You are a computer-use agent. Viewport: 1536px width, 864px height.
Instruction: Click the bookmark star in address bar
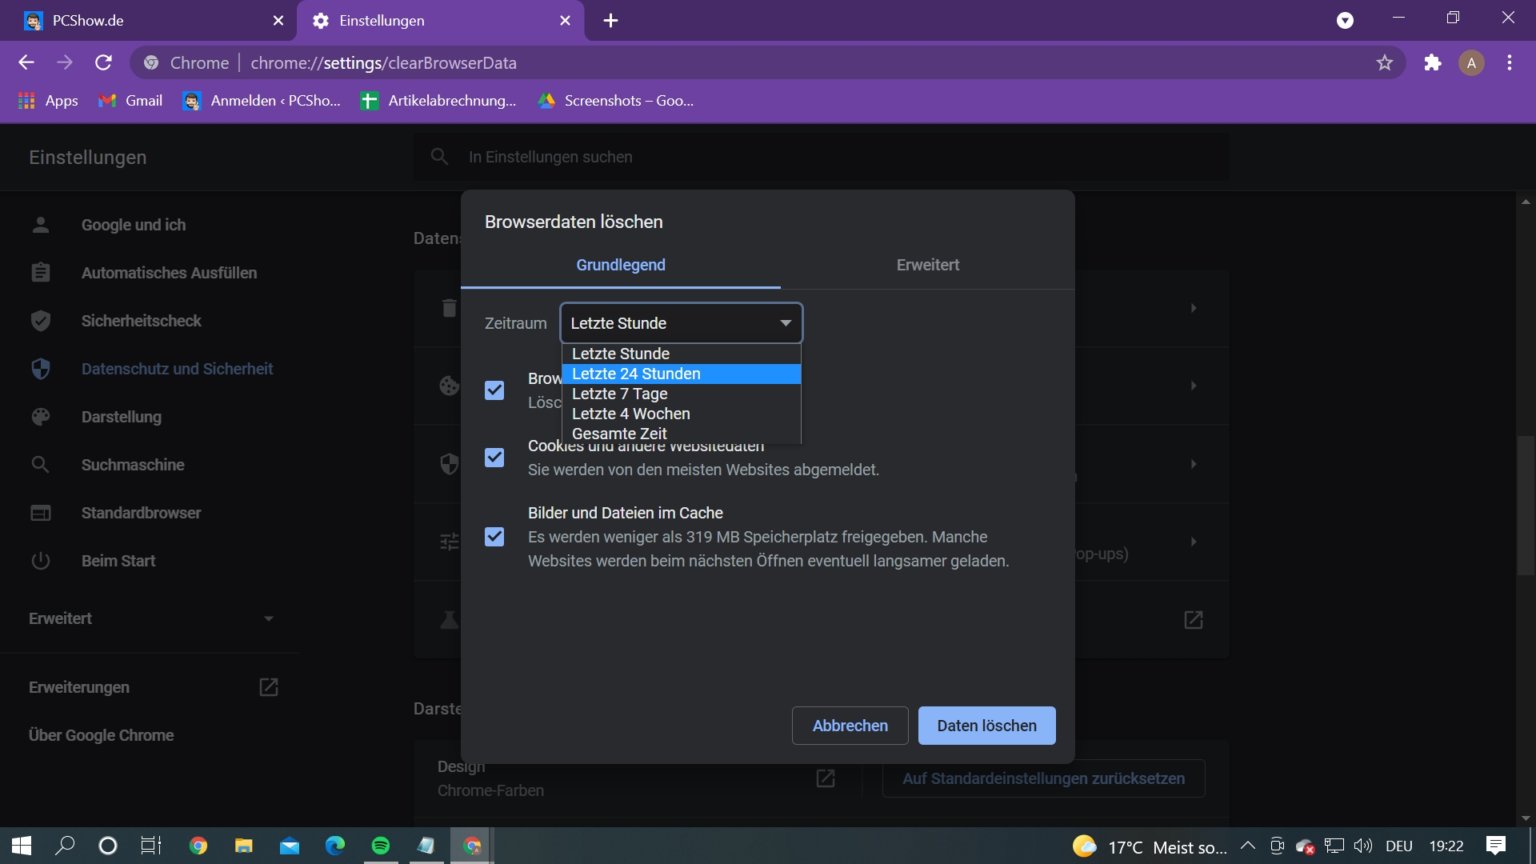(x=1385, y=62)
